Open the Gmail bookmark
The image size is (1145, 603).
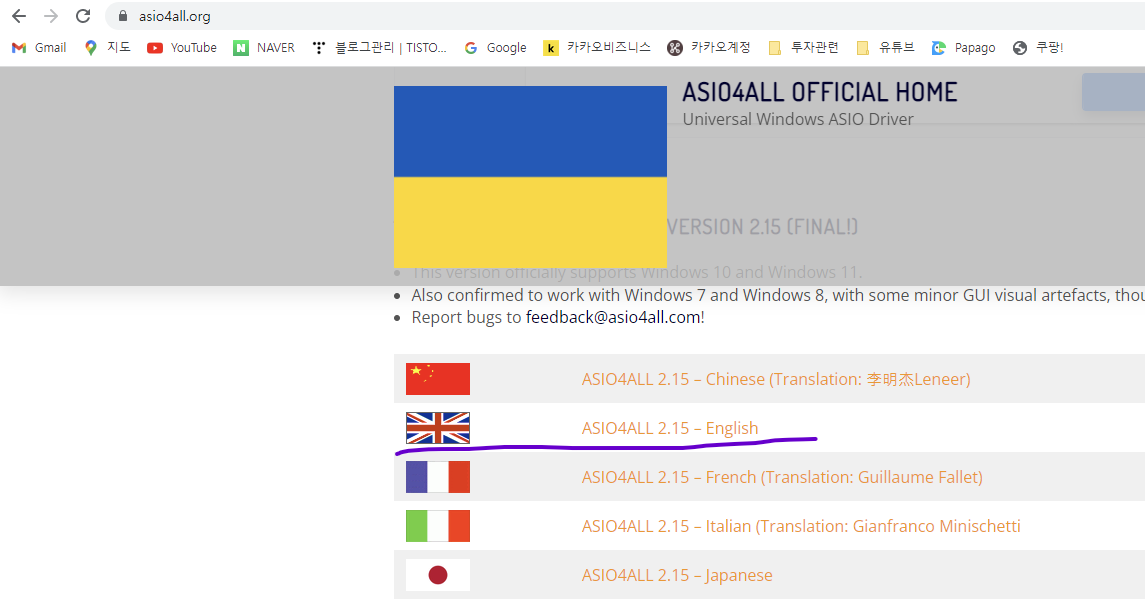coord(39,47)
